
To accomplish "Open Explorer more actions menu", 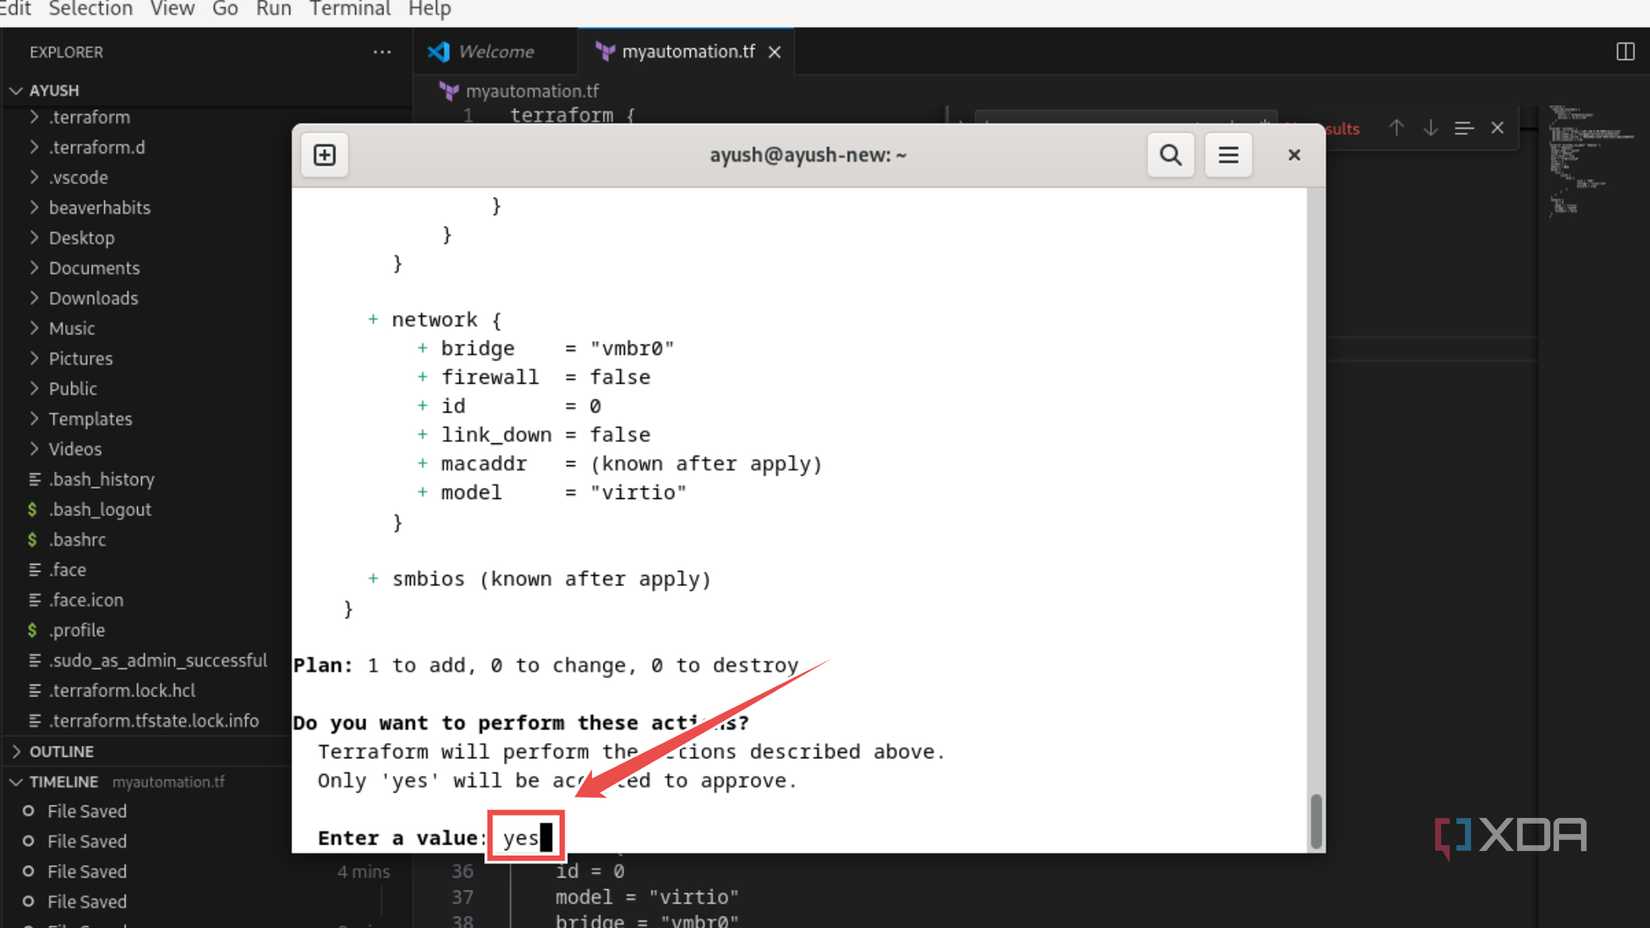I will (381, 52).
